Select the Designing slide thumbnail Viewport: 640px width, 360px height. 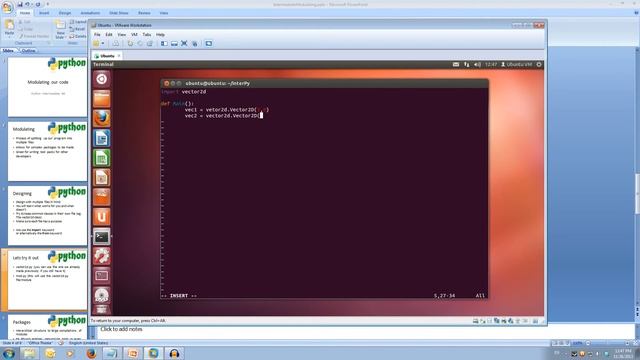(x=47, y=215)
